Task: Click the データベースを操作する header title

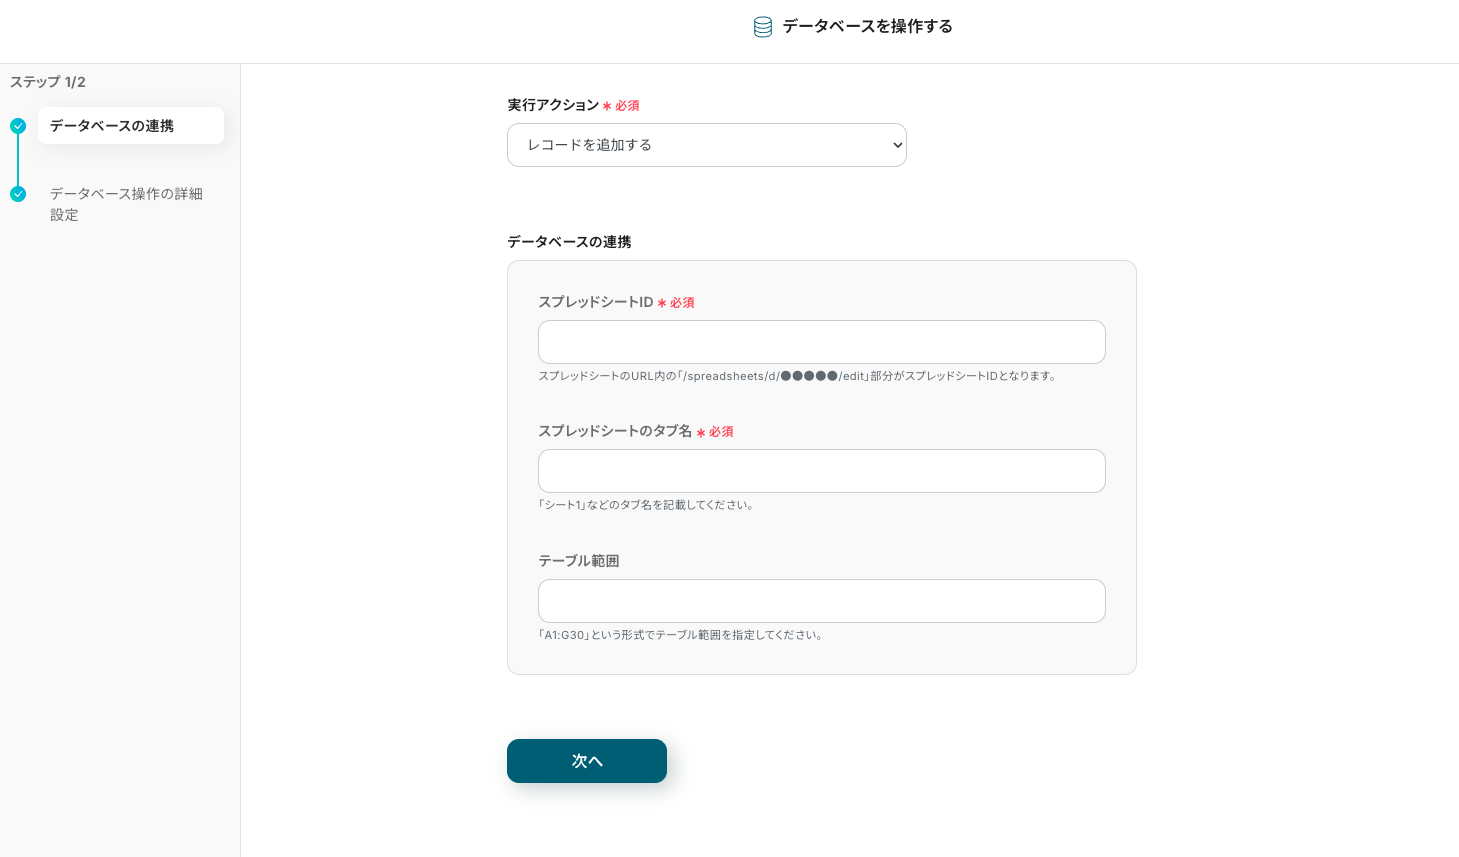Action: [x=867, y=27]
